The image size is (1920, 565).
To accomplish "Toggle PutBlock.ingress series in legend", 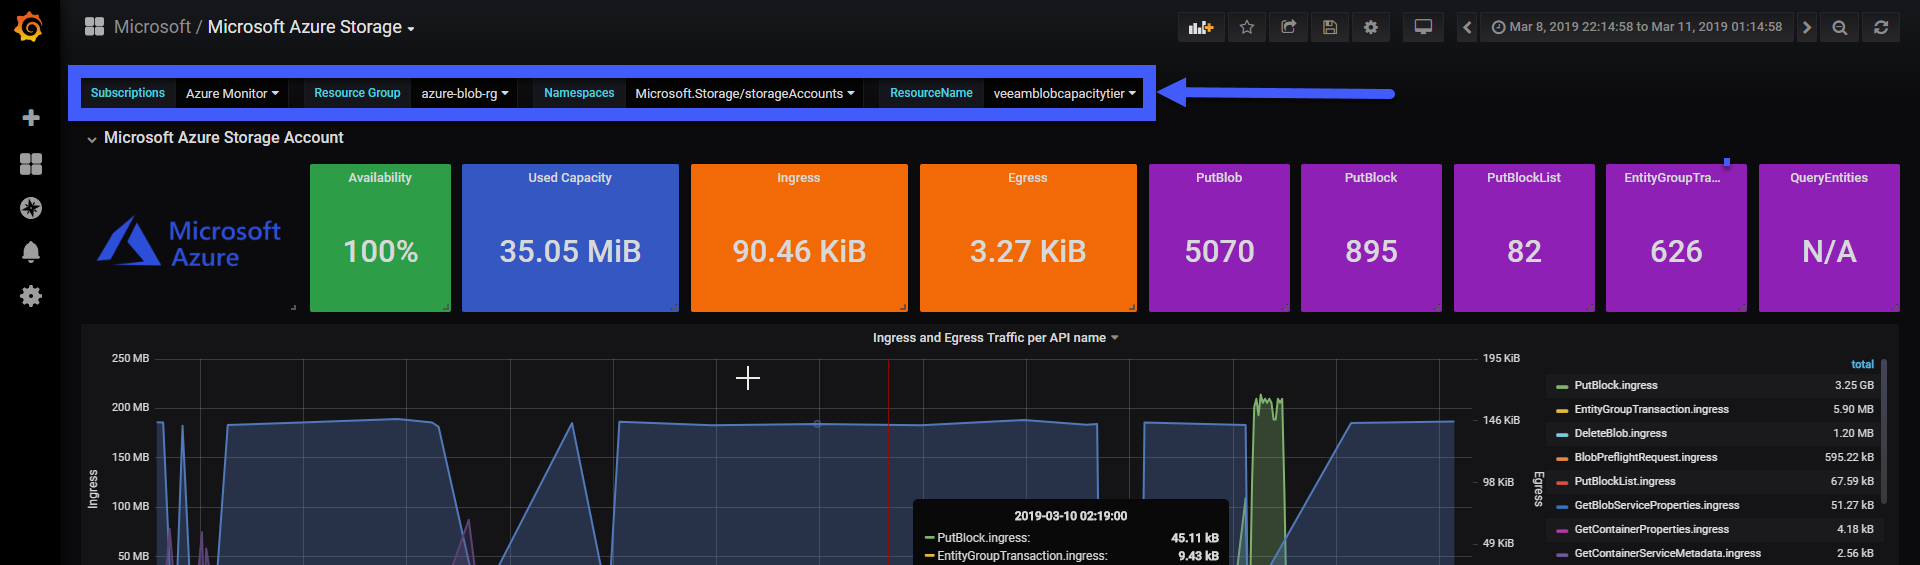I will pyautogui.click(x=1616, y=385).
